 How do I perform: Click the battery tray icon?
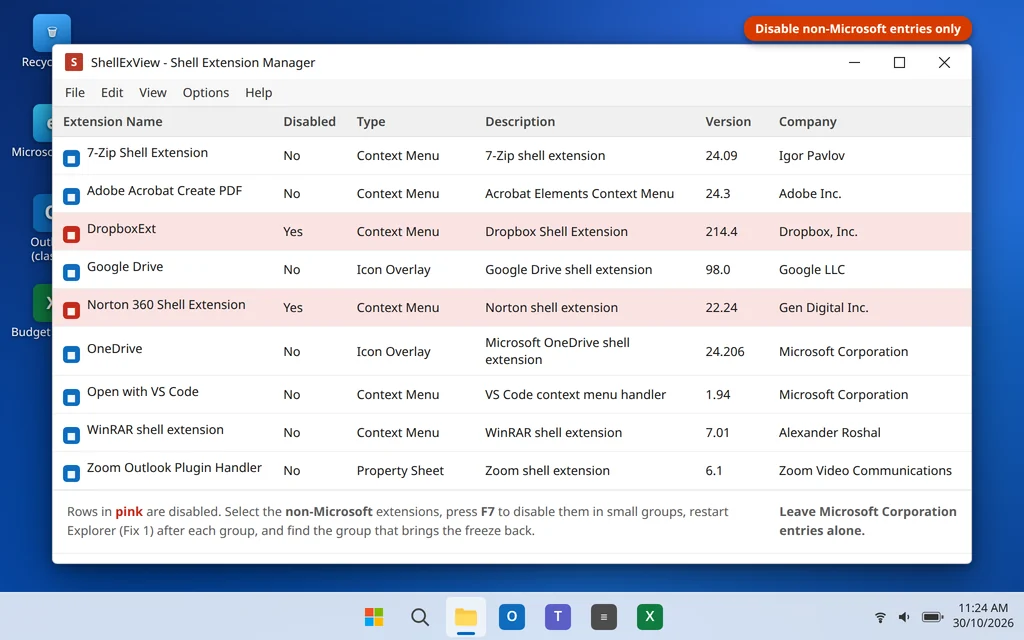(932, 616)
